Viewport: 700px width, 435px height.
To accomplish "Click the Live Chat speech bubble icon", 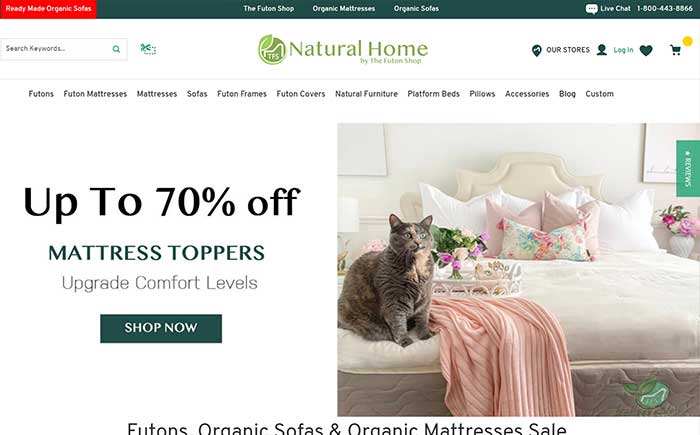I will (x=592, y=9).
